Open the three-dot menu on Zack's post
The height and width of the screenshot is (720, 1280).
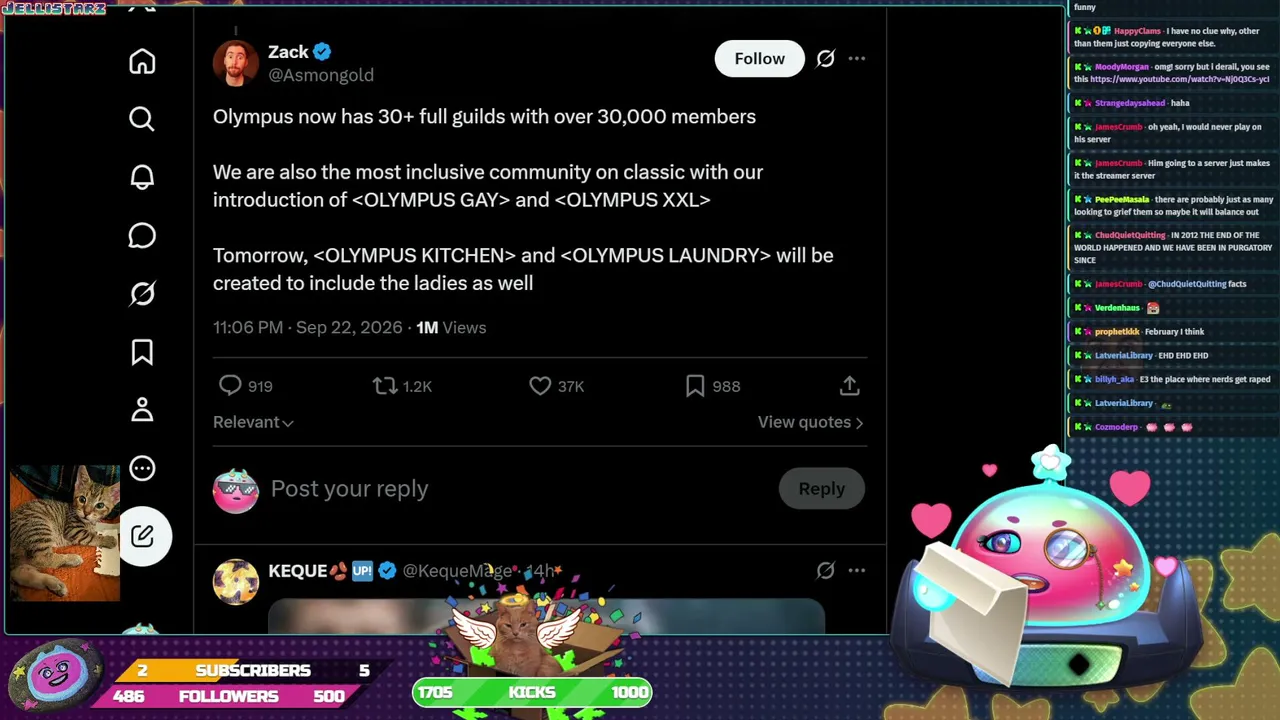click(x=857, y=59)
